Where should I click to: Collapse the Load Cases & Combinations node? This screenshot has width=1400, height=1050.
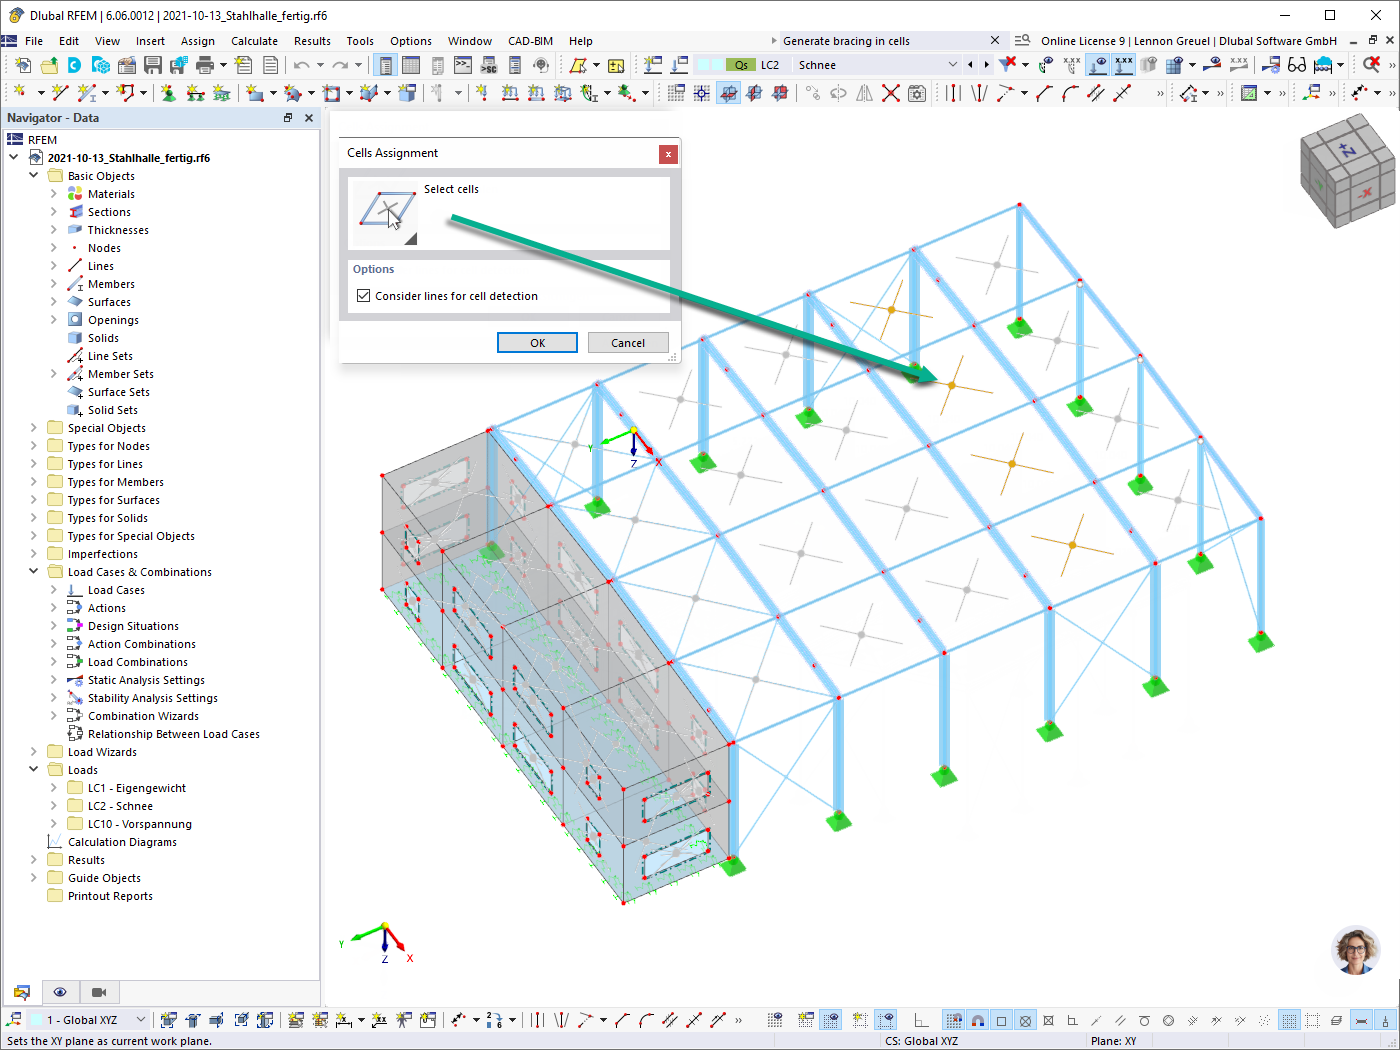pos(33,572)
